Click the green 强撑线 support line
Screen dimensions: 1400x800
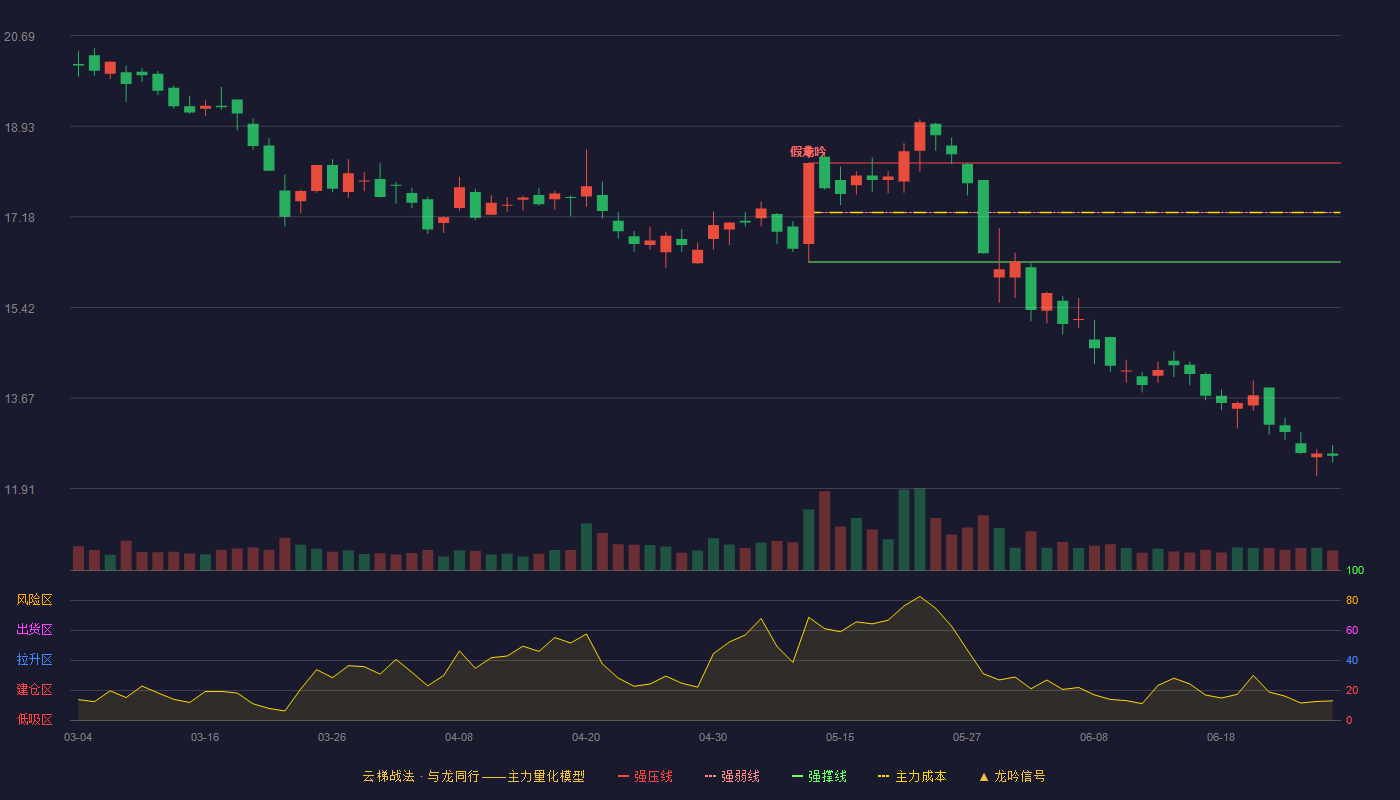(x=1074, y=262)
